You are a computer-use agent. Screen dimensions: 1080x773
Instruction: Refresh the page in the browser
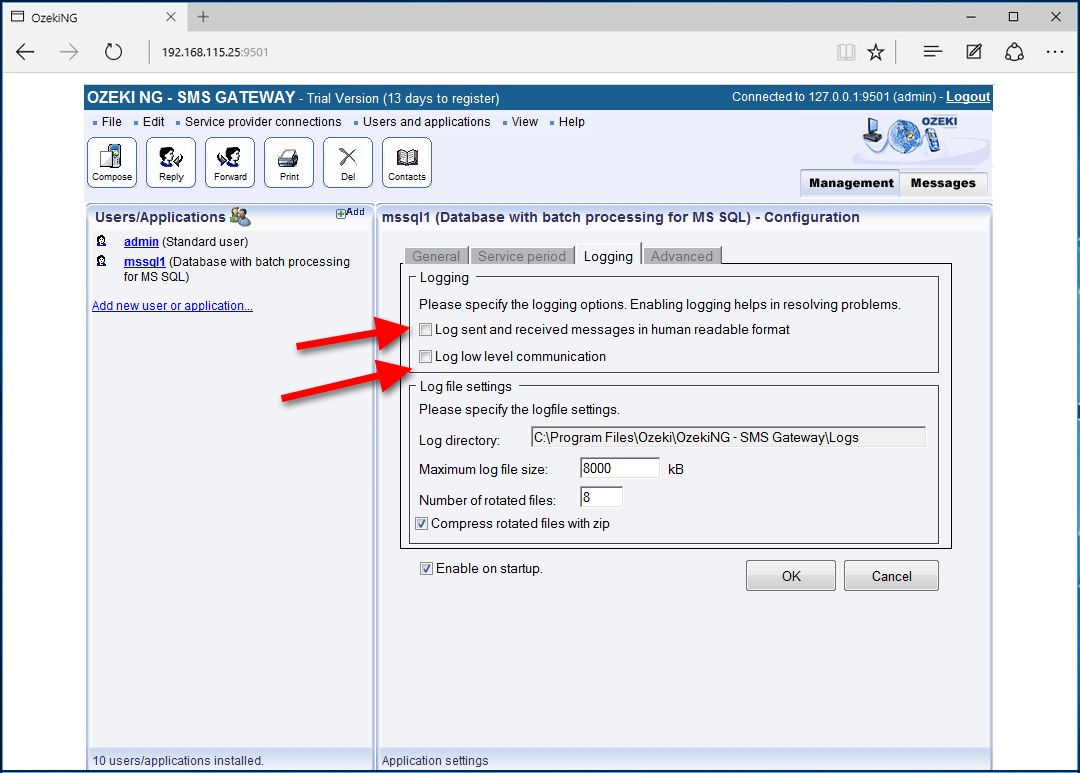point(113,52)
